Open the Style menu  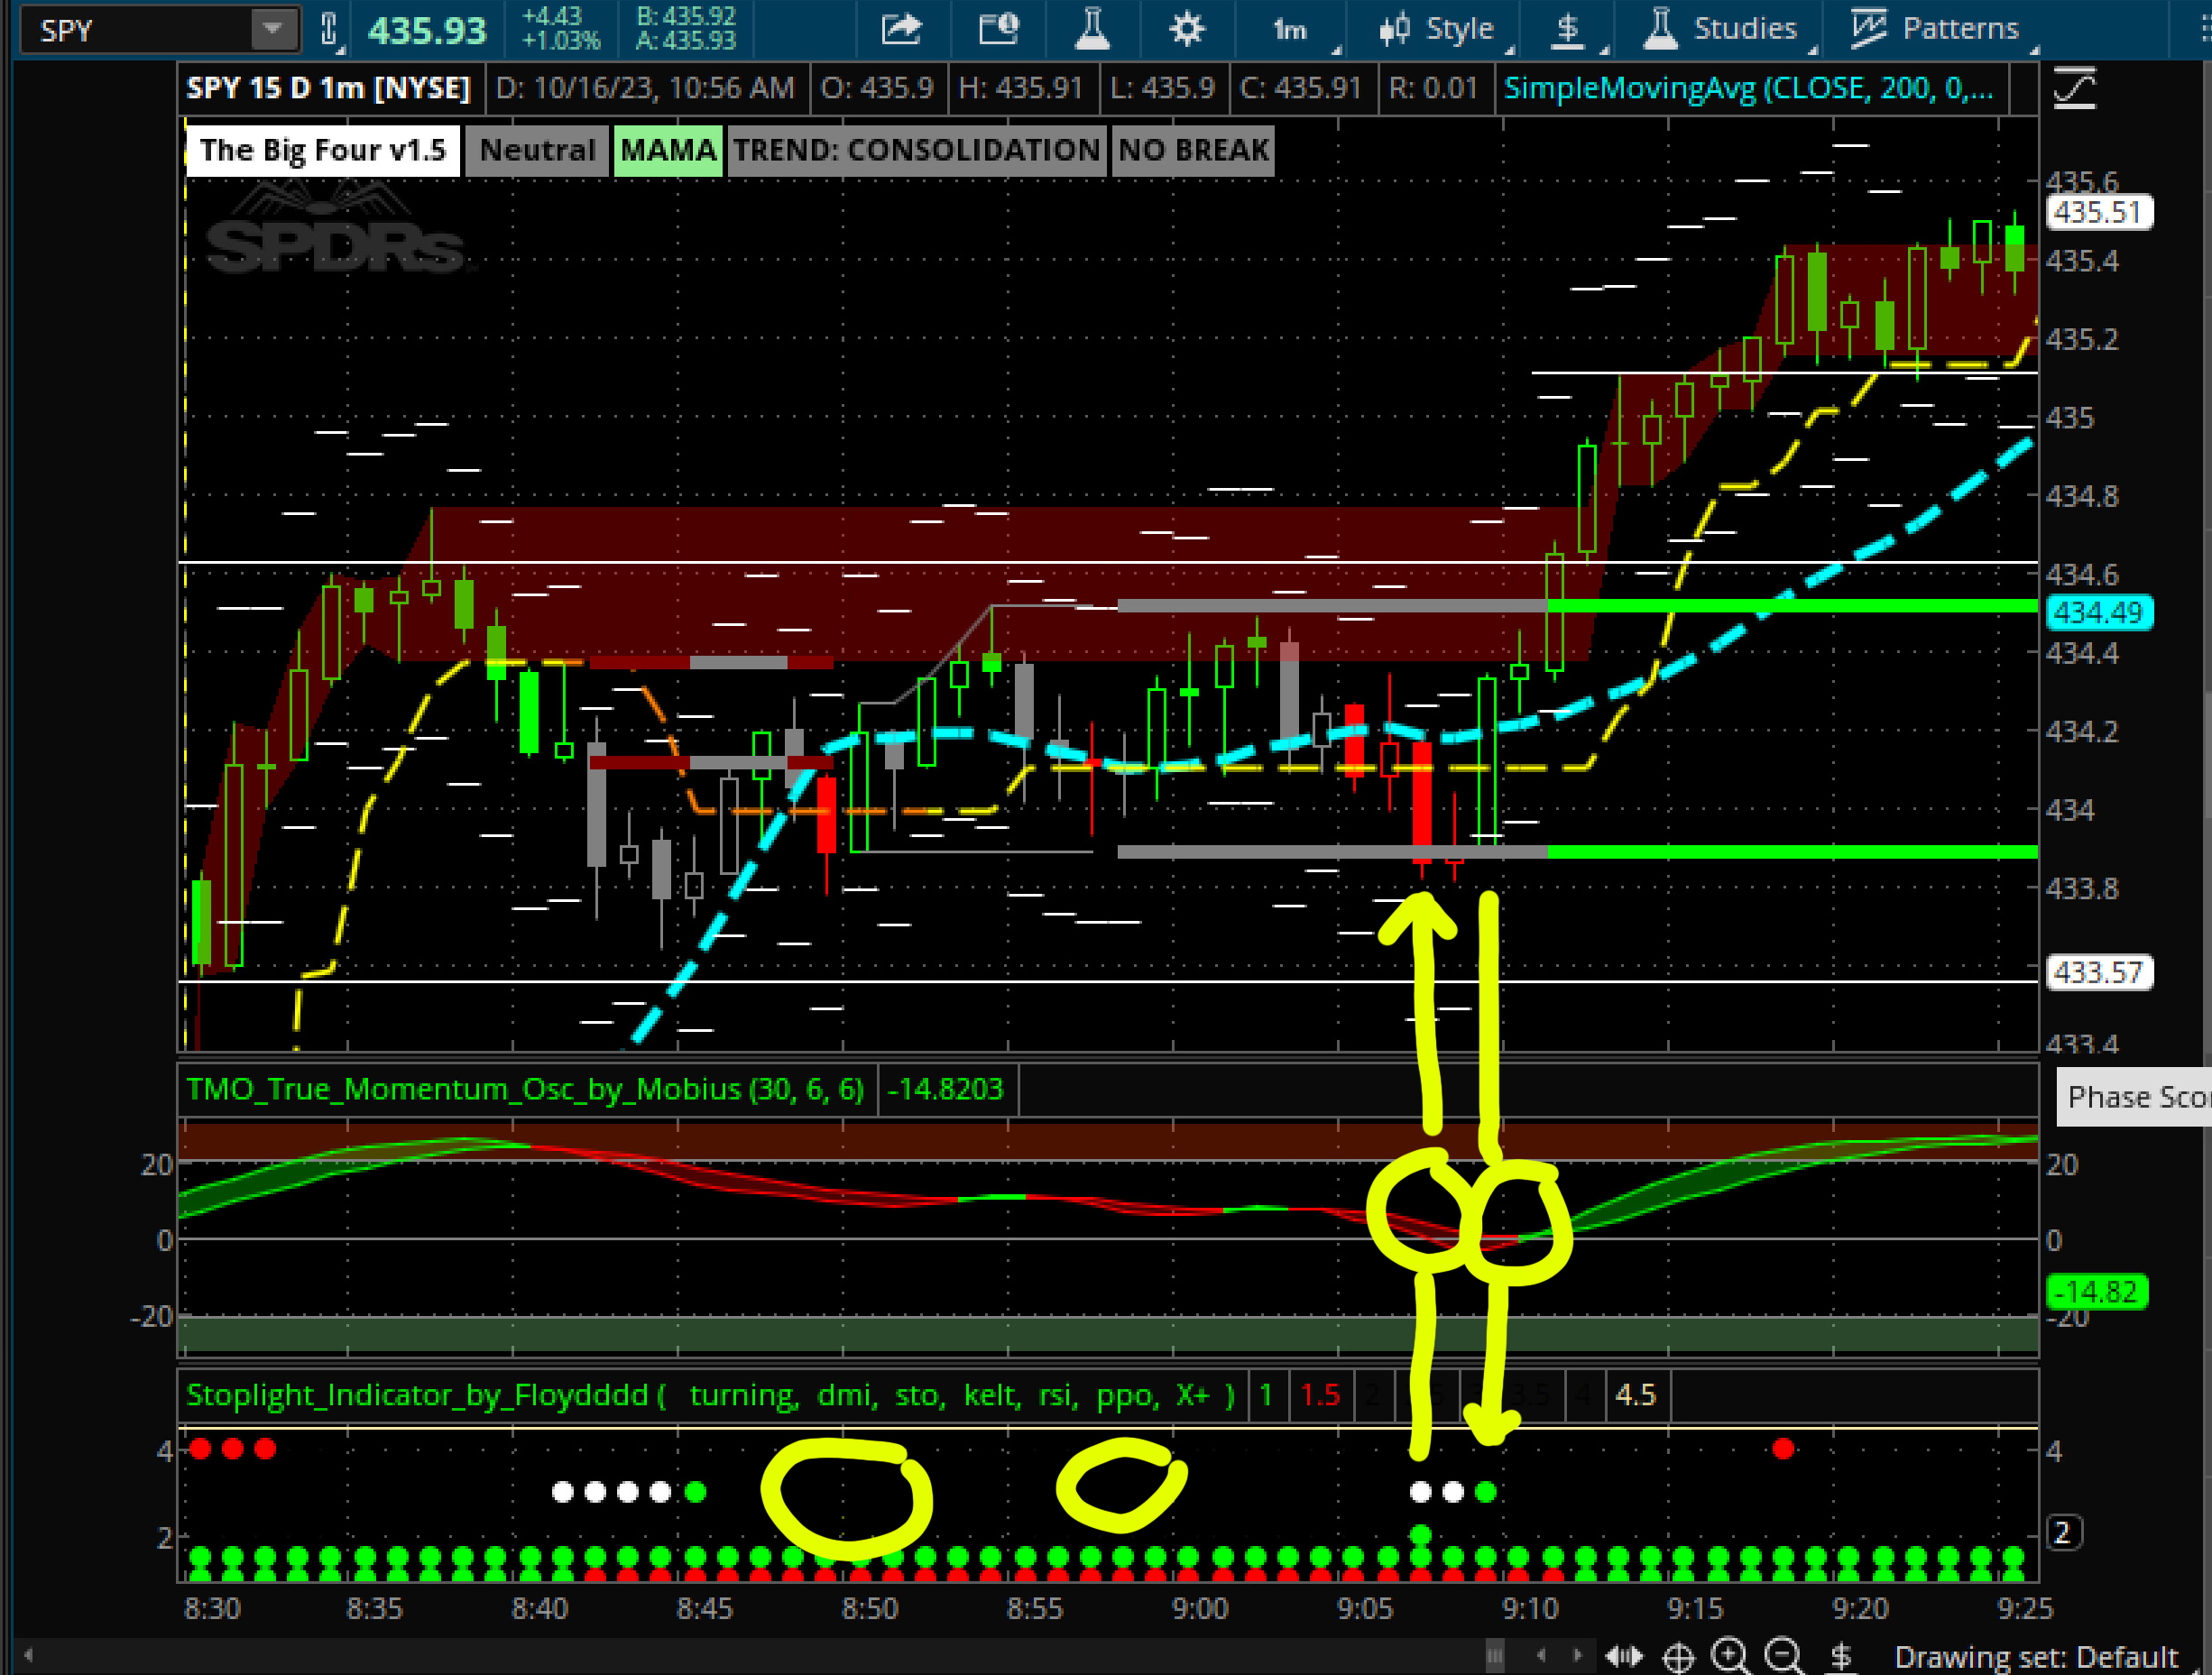pyautogui.click(x=1436, y=29)
